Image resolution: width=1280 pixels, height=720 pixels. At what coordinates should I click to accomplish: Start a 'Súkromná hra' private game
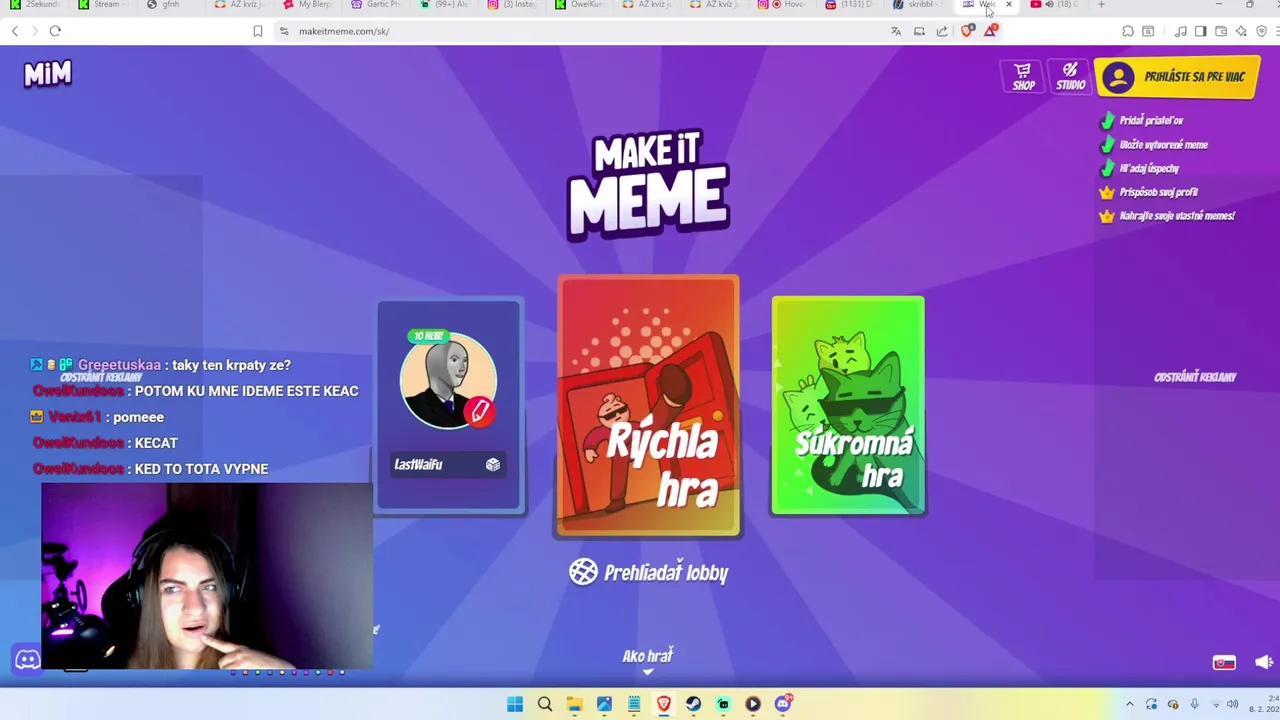pyautogui.click(x=848, y=405)
